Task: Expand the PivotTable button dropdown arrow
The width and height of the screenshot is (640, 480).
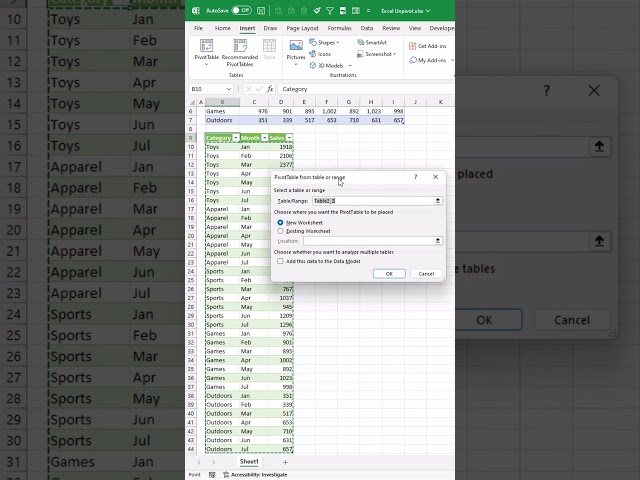Action: pos(207,64)
